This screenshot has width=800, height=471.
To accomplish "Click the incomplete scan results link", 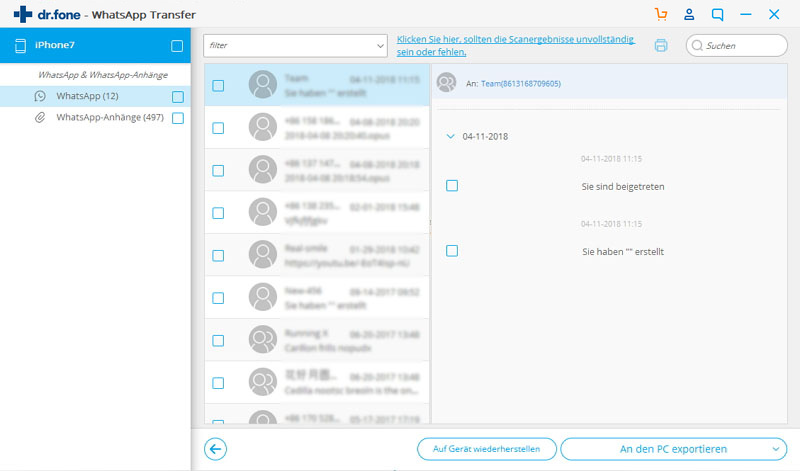I will [516, 45].
